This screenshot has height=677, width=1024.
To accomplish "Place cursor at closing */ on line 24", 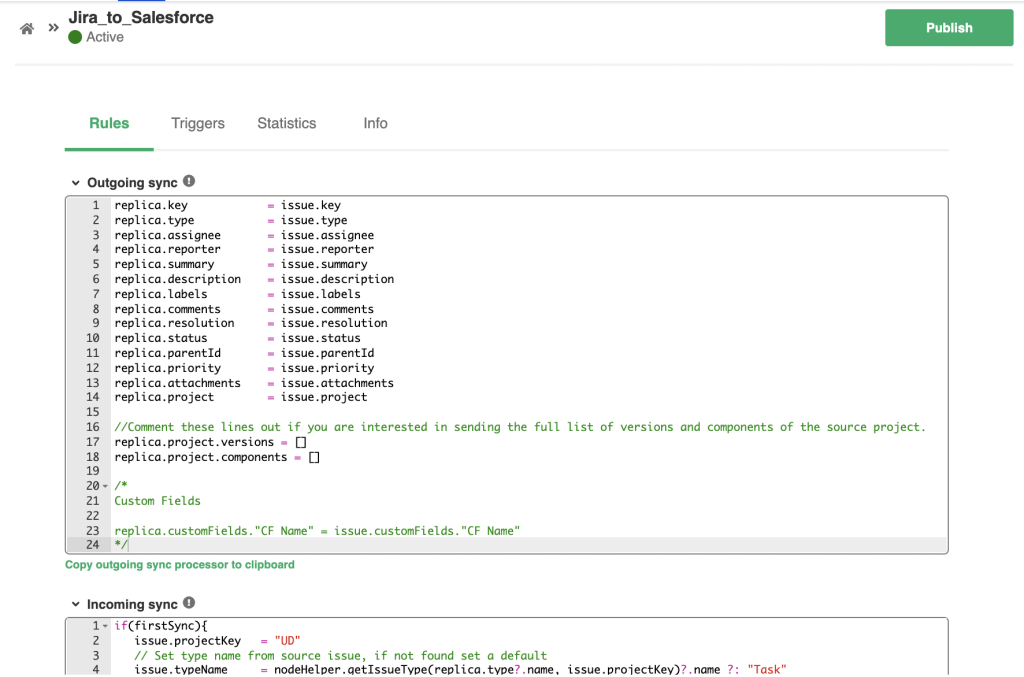I will pyautogui.click(x=121, y=544).
